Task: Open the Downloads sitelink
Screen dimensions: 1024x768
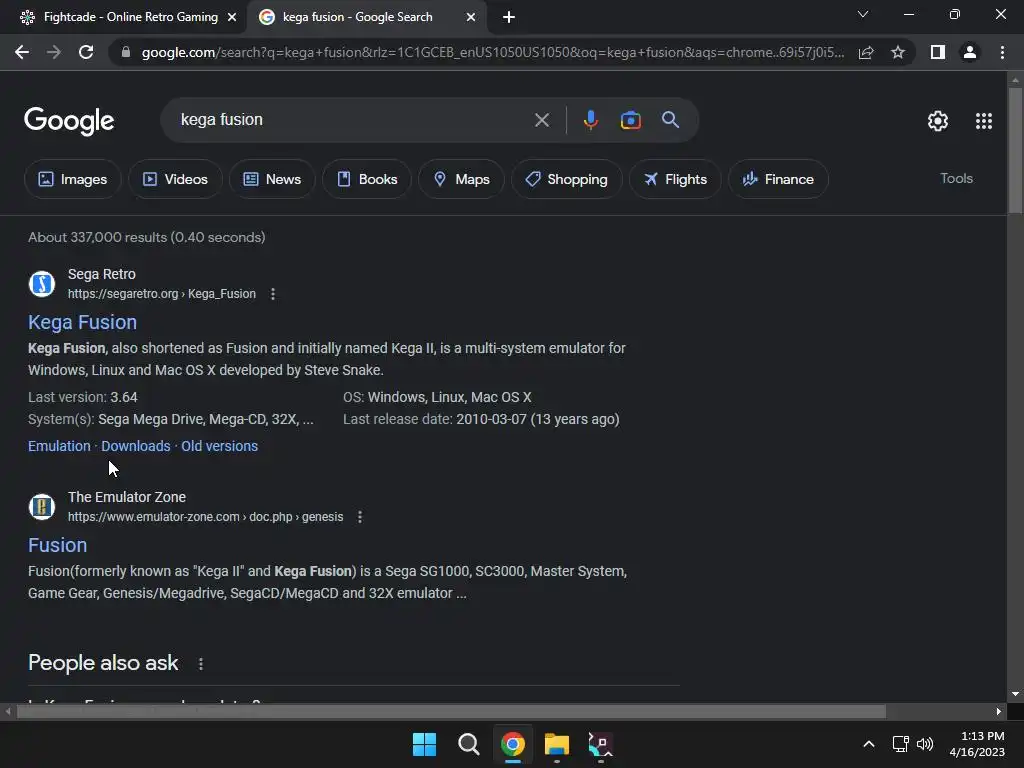Action: click(x=135, y=446)
